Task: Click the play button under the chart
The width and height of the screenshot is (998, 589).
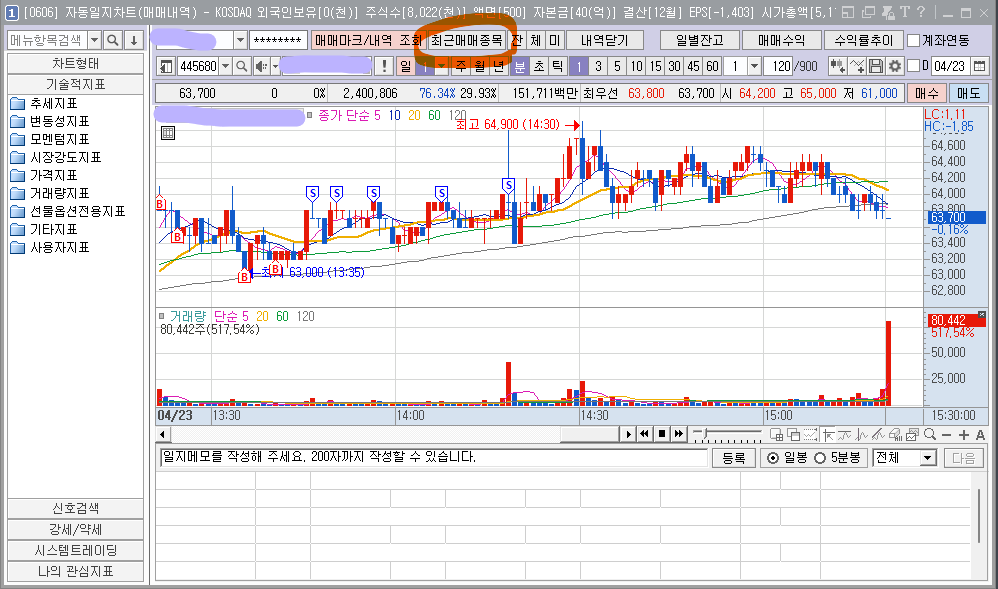Action: coord(628,434)
